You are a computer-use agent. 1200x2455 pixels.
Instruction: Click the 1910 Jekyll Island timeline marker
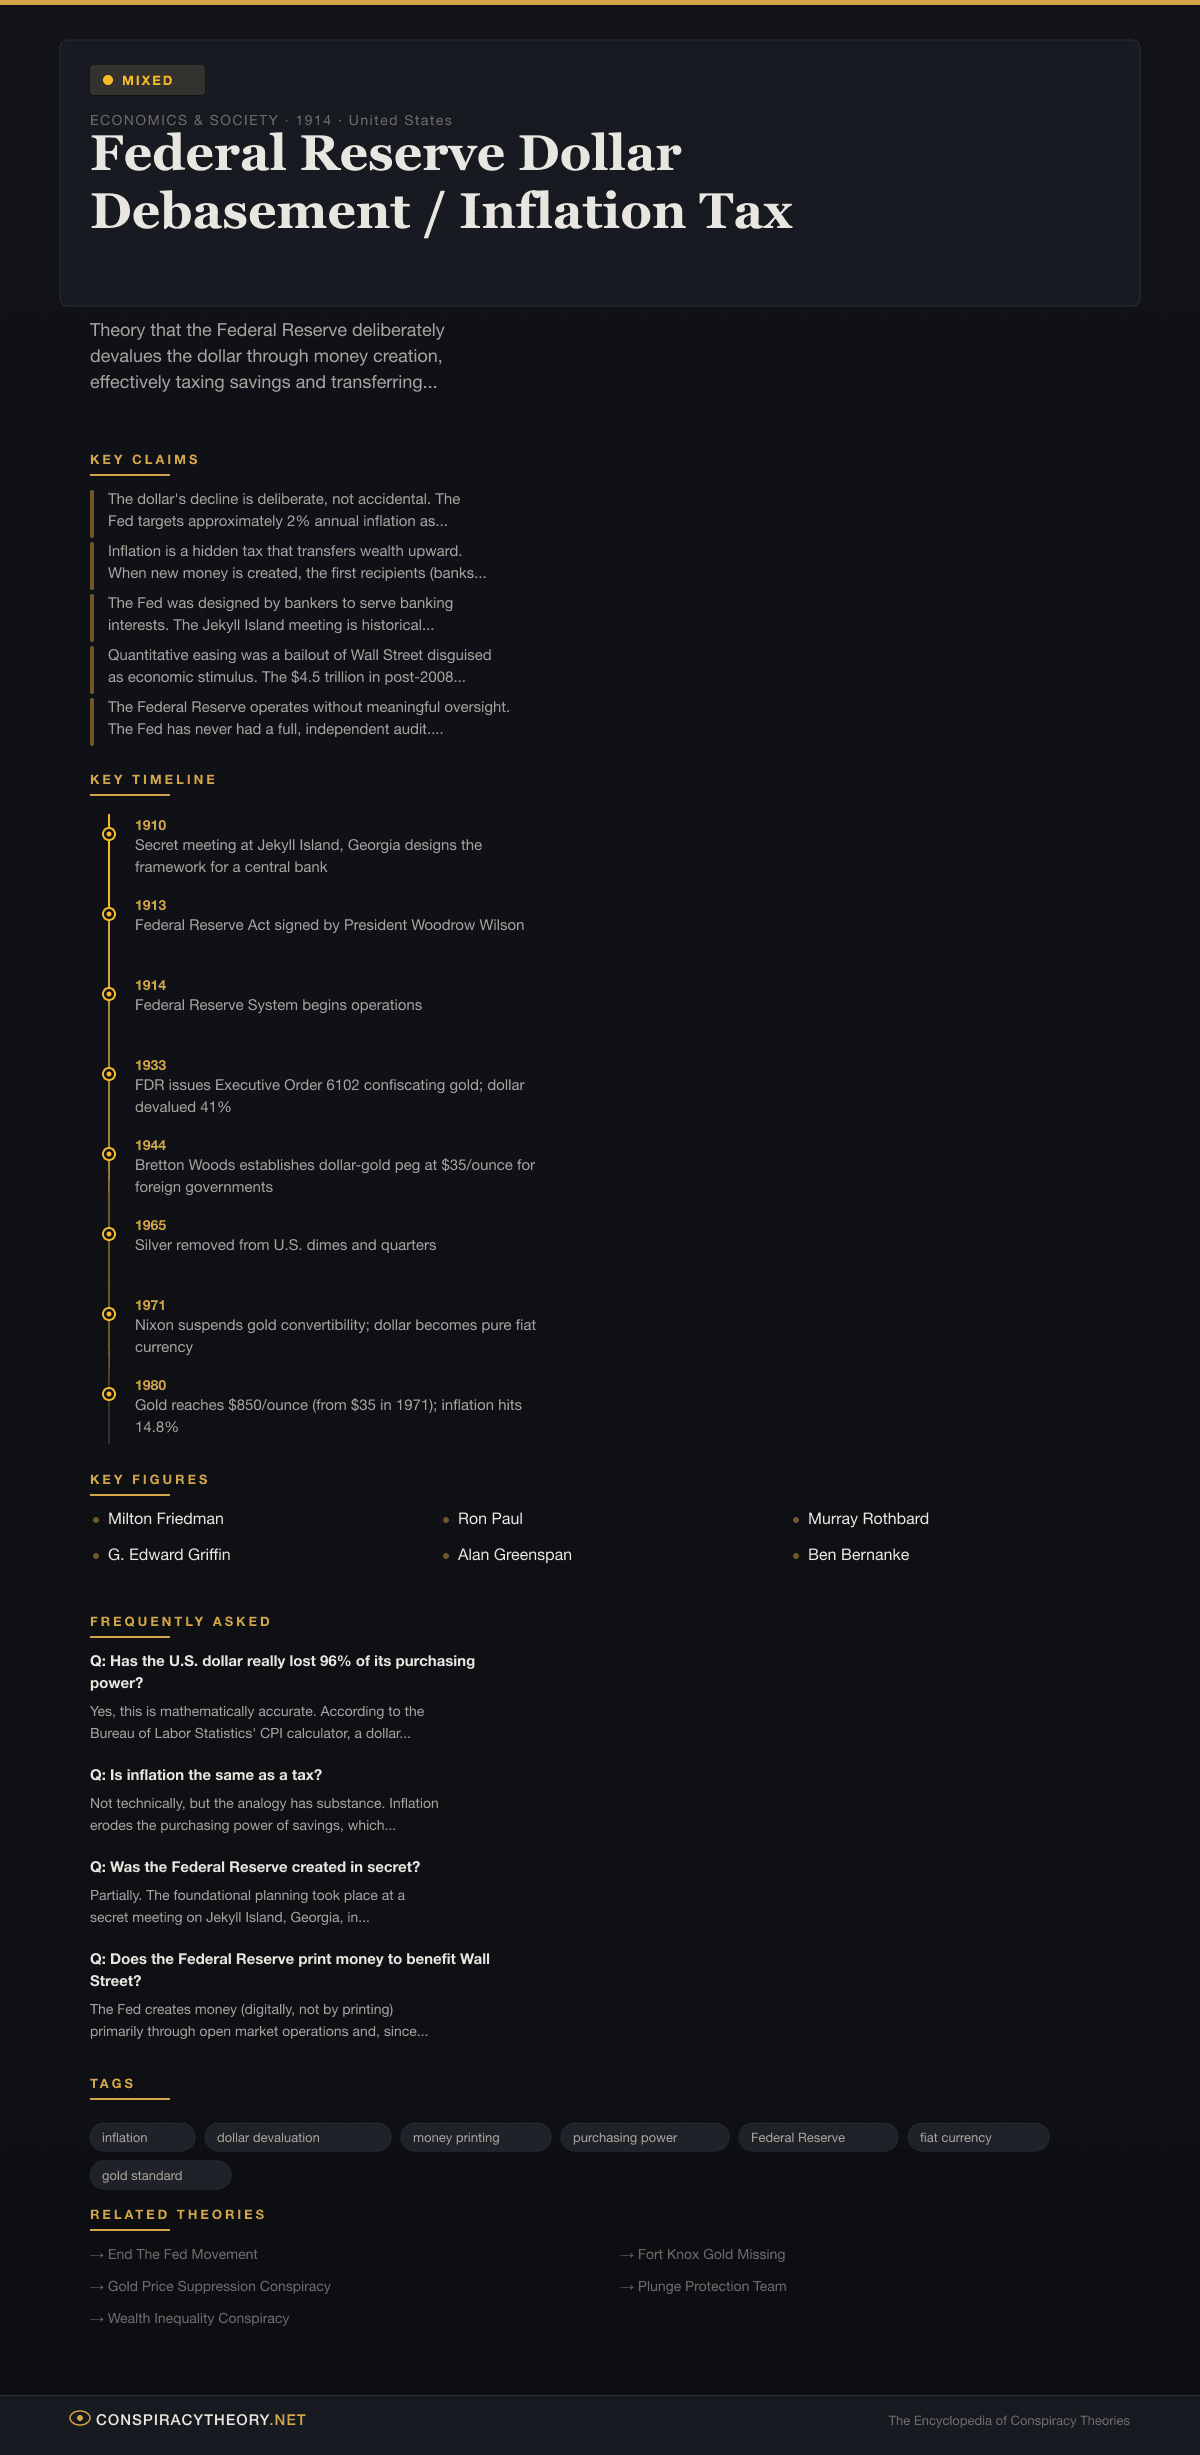tap(109, 834)
